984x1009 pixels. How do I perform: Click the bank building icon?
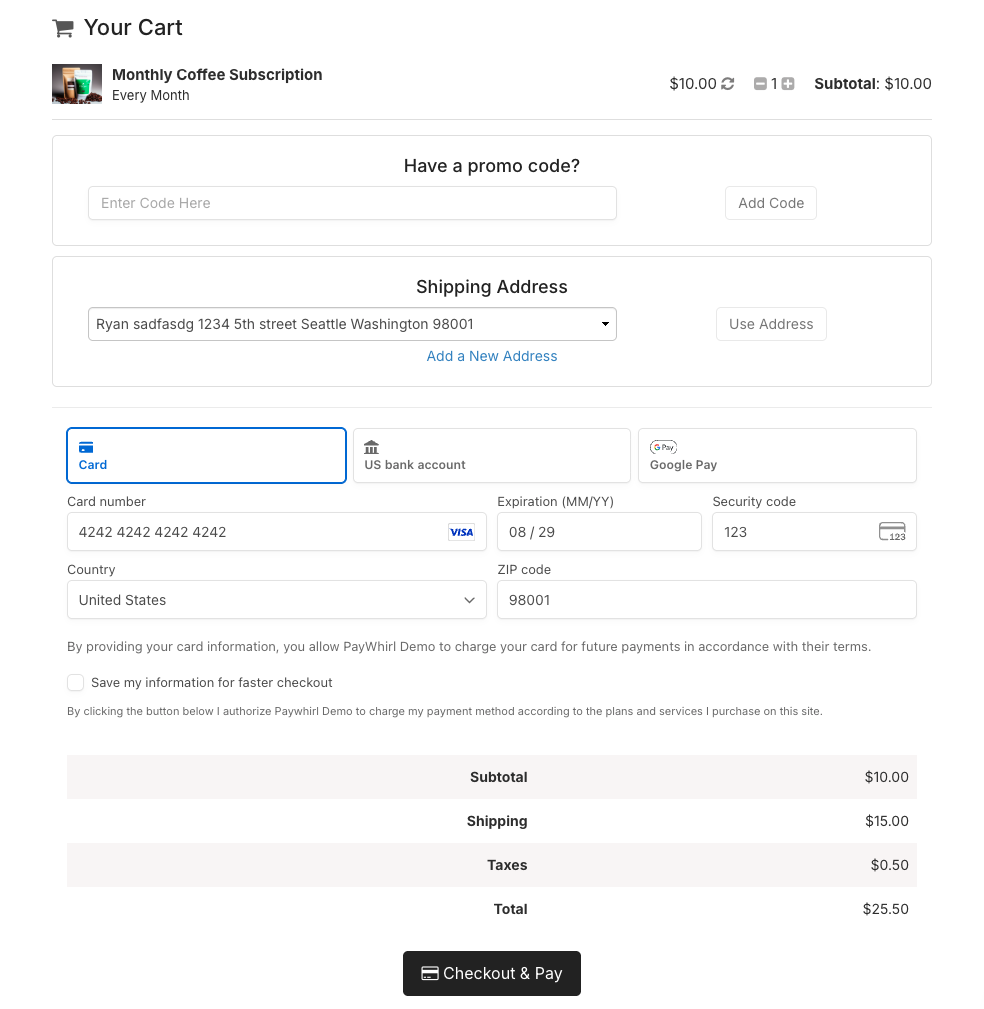pyautogui.click(x=371, y=447)
